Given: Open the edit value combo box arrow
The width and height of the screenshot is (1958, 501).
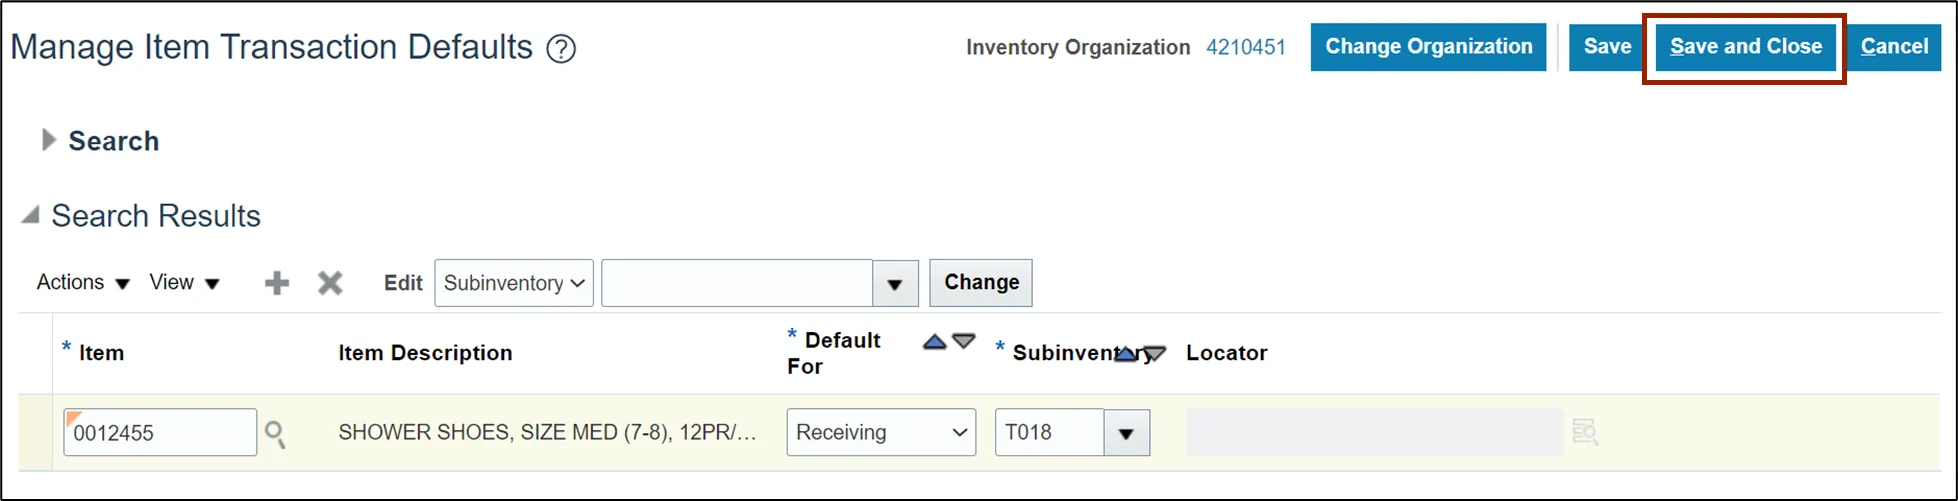Looking at the screenshot, I should 895,284.
